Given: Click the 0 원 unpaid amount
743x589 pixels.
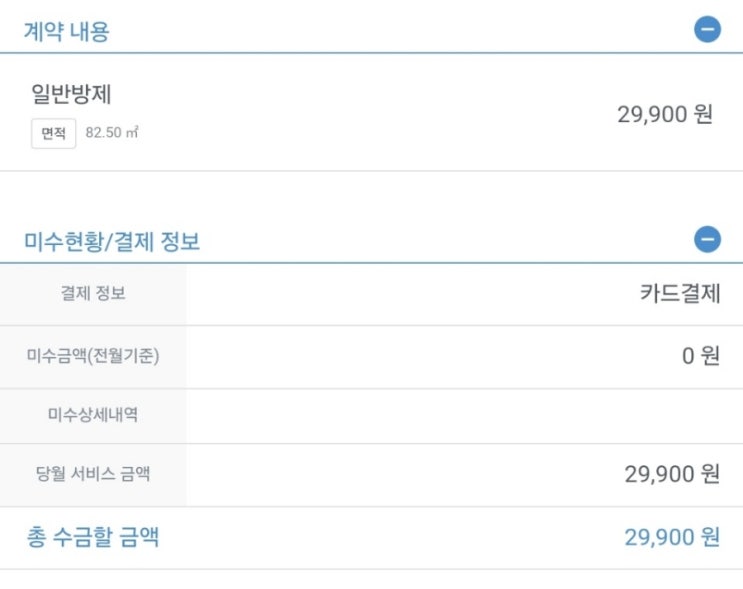Looking at the screenshot, I should (700, 356).
